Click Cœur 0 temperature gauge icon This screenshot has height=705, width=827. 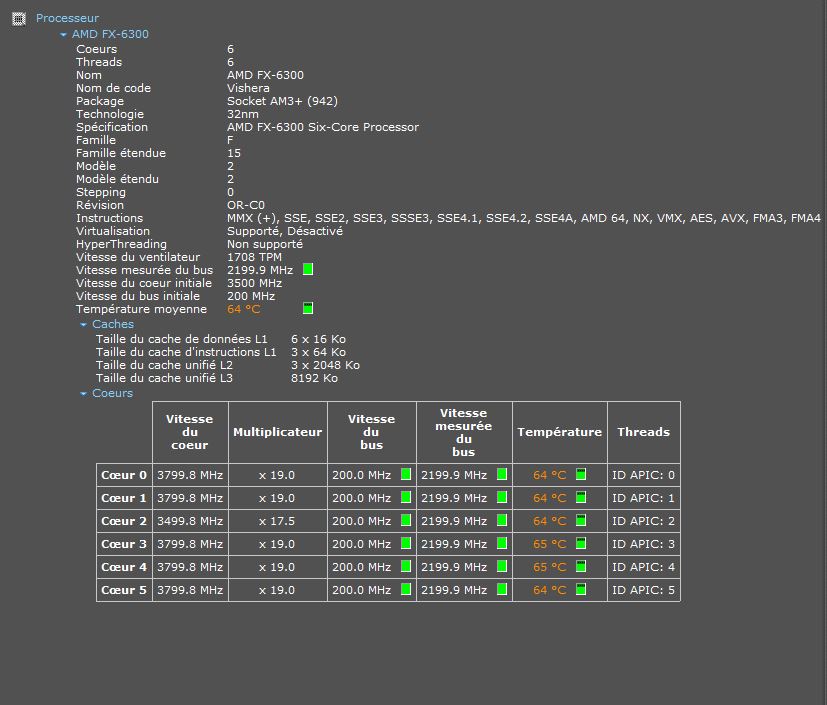(x=581, y=475)
